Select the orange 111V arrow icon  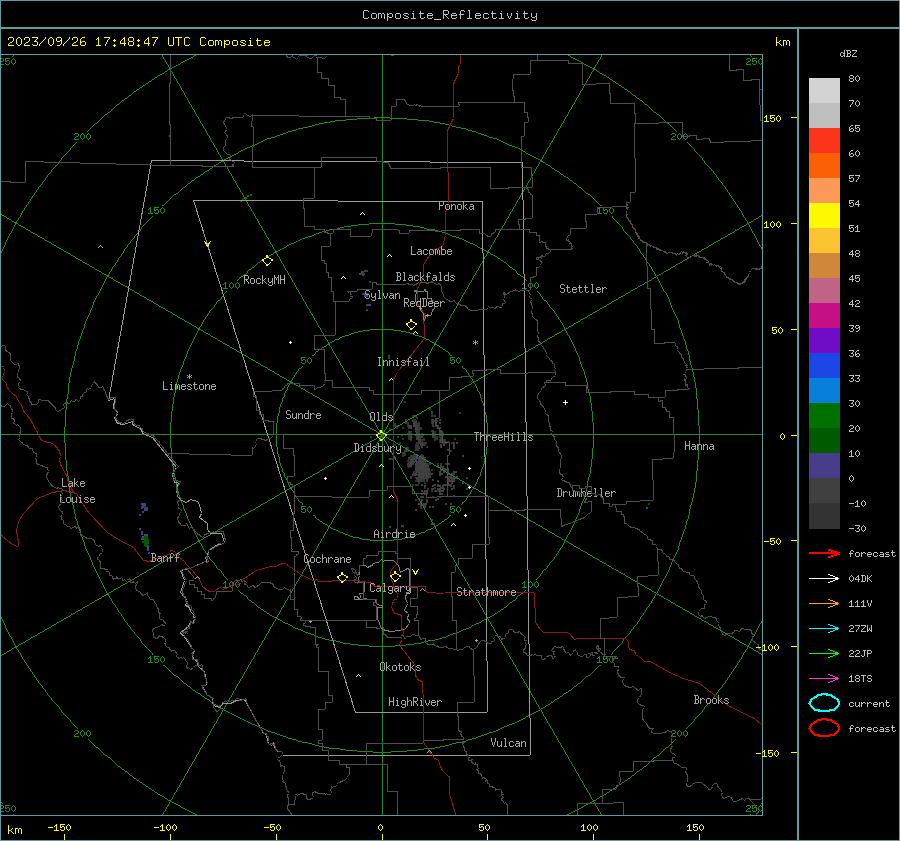tap(824, 603)
